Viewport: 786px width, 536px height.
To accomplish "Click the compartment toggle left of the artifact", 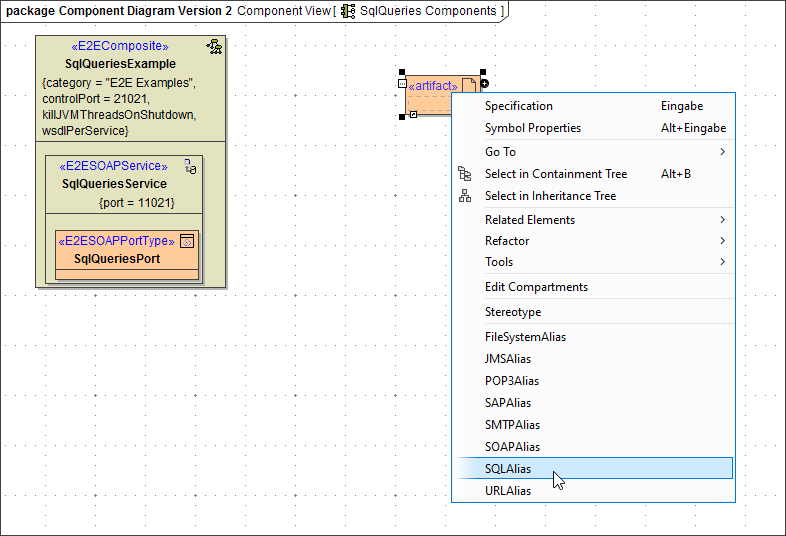I will (402, 84).
